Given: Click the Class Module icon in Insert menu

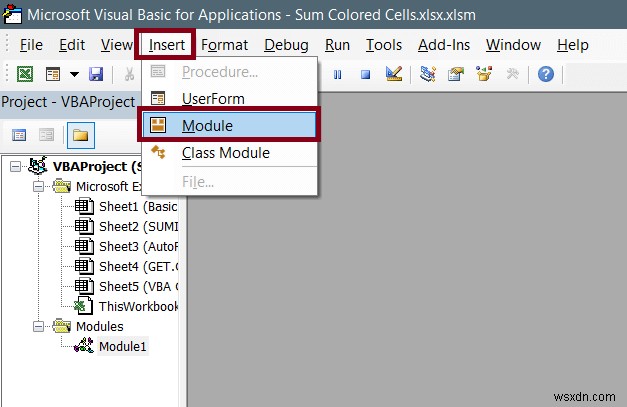Looking at the screenshot, I should (158, 152).
